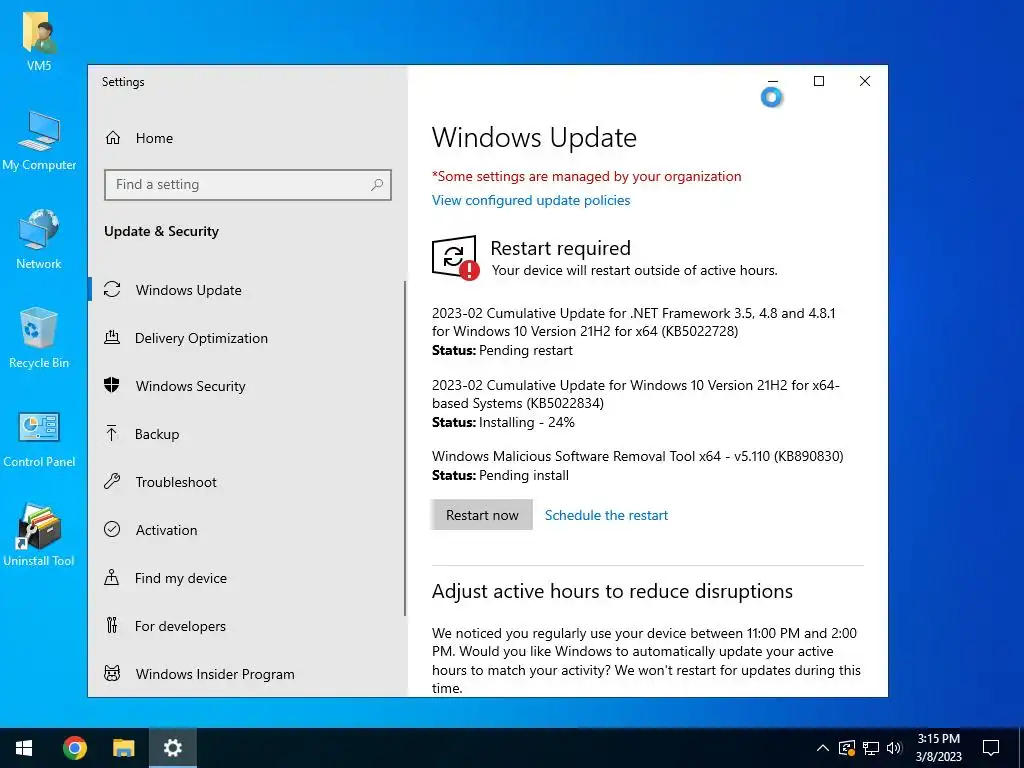Click the Restart now button
The image size is (1024, 768).
(482, 515)
